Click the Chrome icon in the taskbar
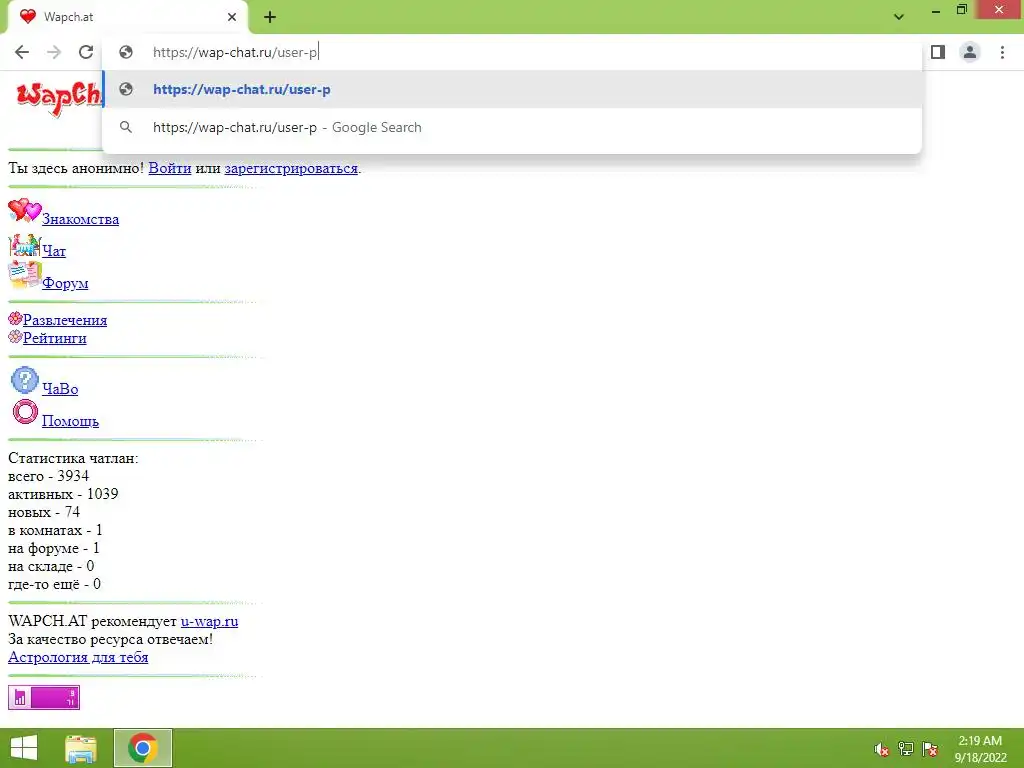The image size is (1024, 768). (143, 748)
